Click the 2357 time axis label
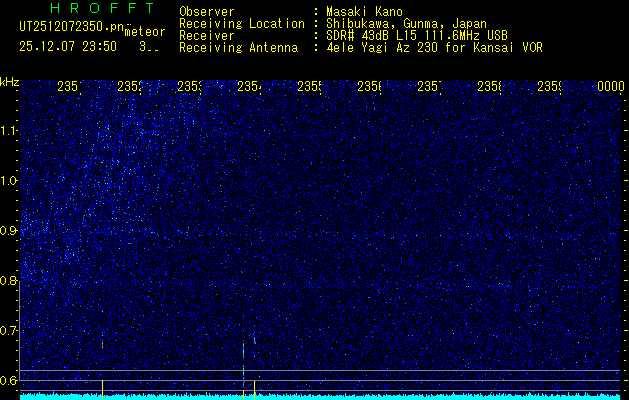The height and width of the screenshot is (400, 629). [429, 86]
